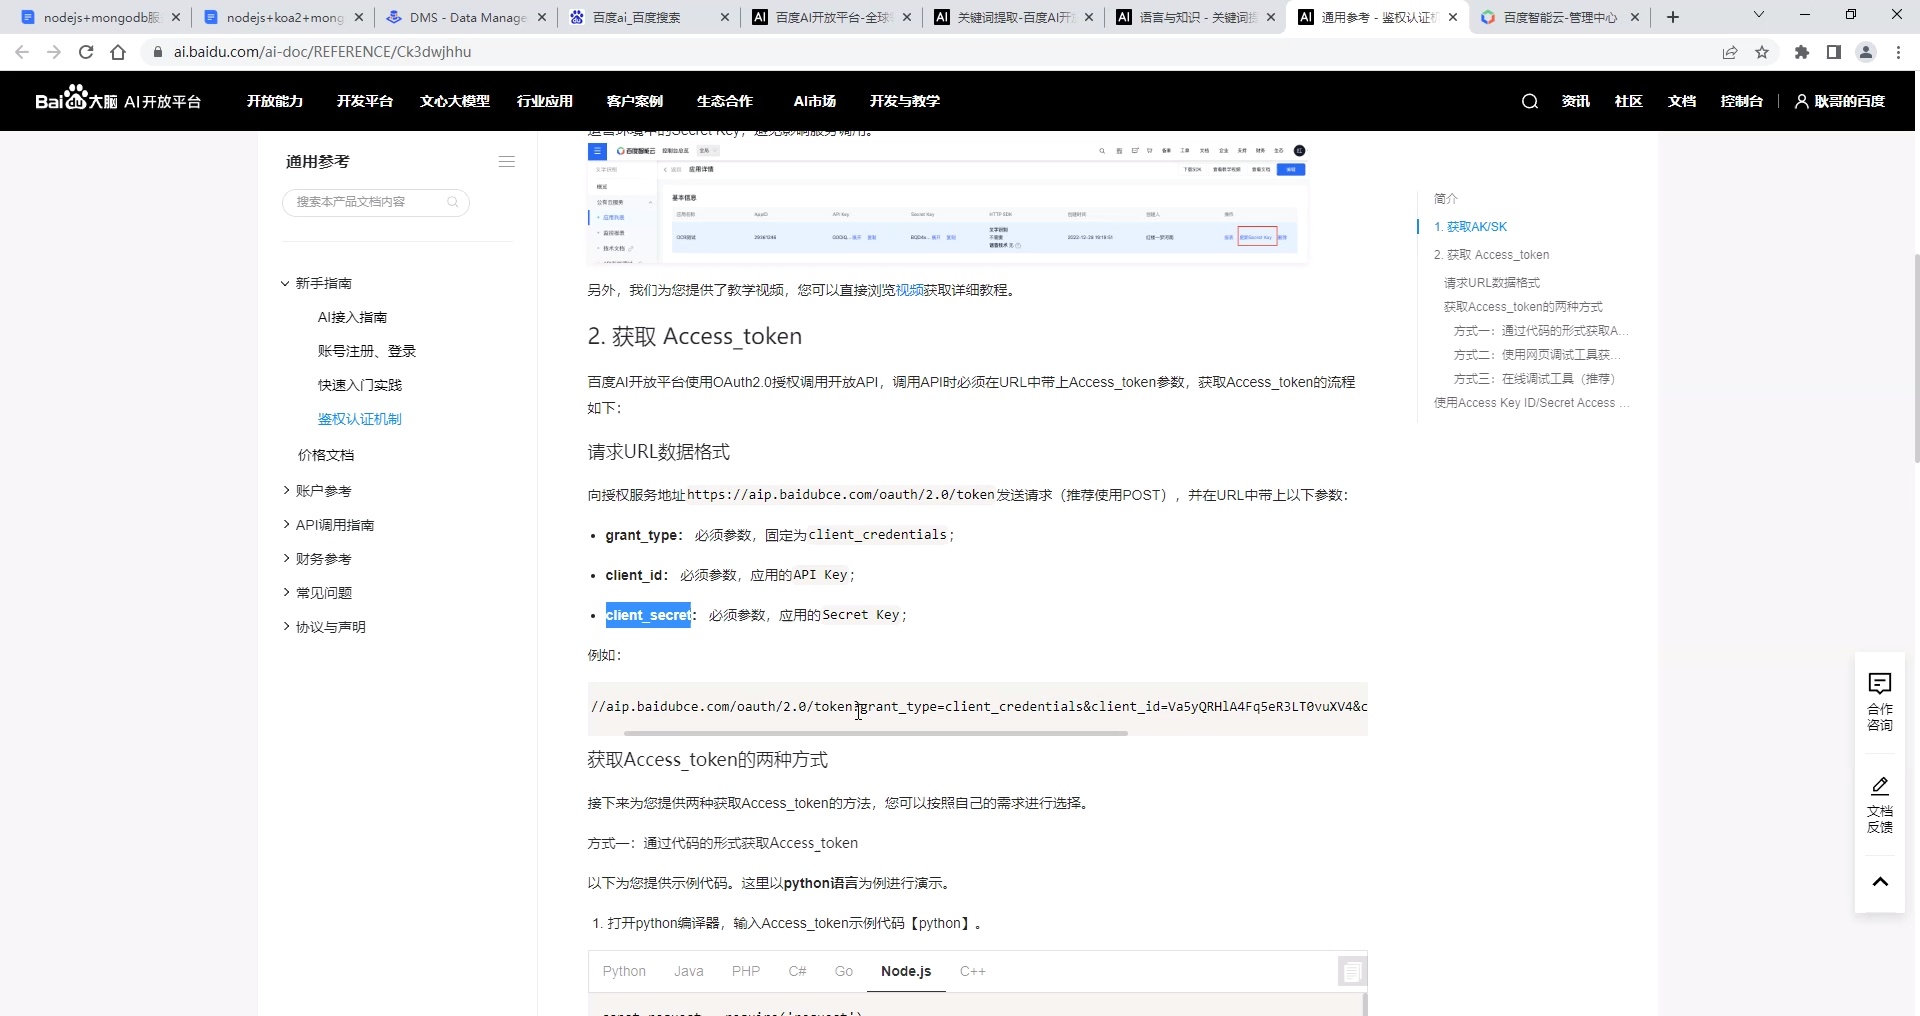This screenshot has height=1016, width=1920.
Task: Copy the Node.js sample code
Action: pos(1352,970)
